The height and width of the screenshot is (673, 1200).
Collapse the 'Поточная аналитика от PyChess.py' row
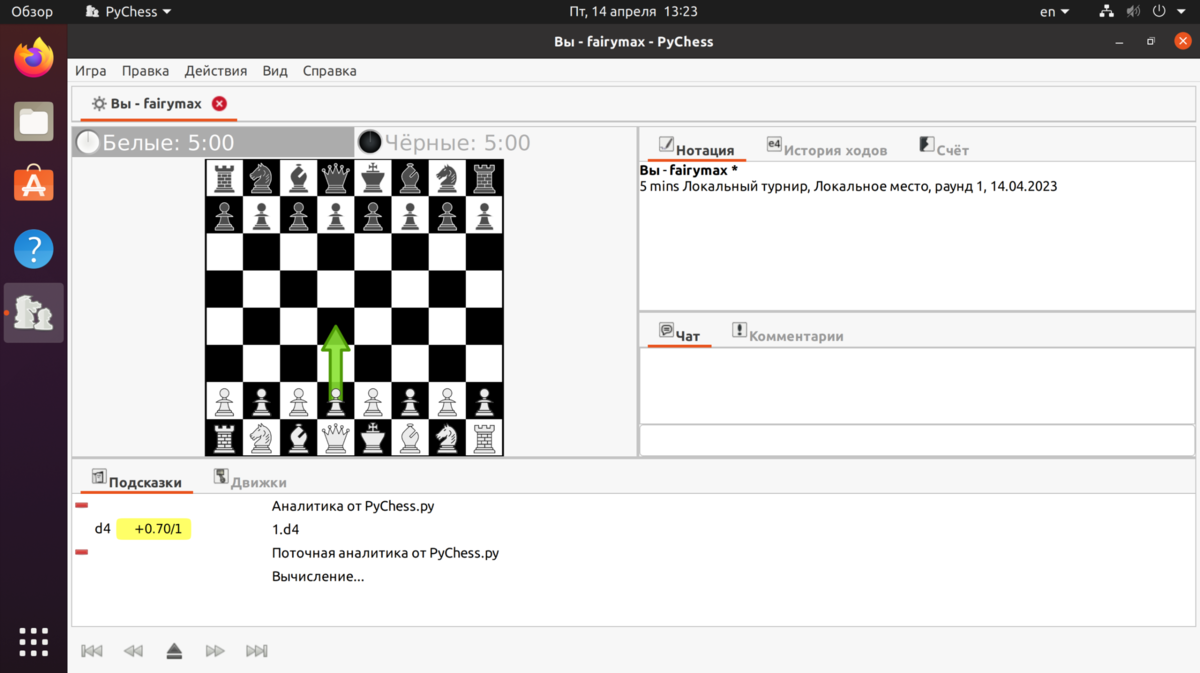click(82, 553)
